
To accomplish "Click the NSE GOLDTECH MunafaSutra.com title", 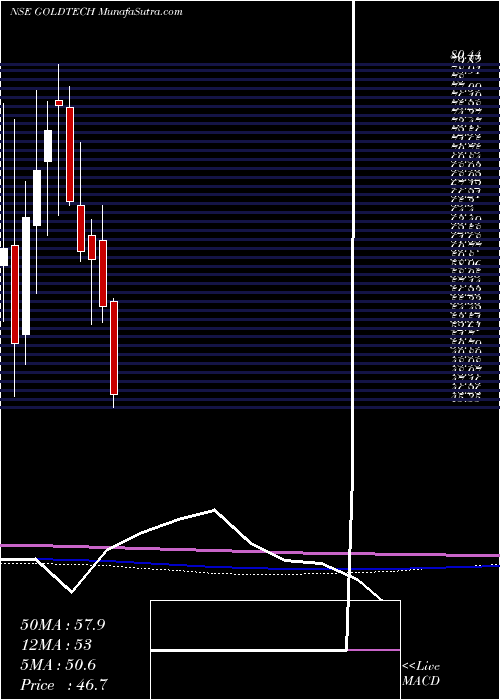I will [x=96, y=12].
